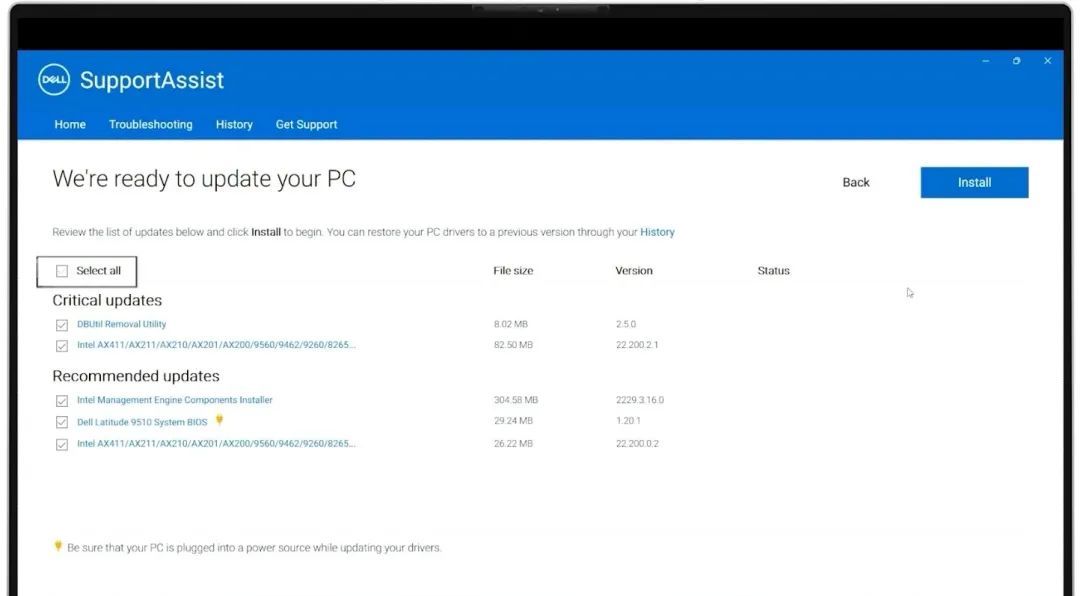1080x596 pixels.
Task: Click the 304.58 MB file size value
Action: point(516,400)
